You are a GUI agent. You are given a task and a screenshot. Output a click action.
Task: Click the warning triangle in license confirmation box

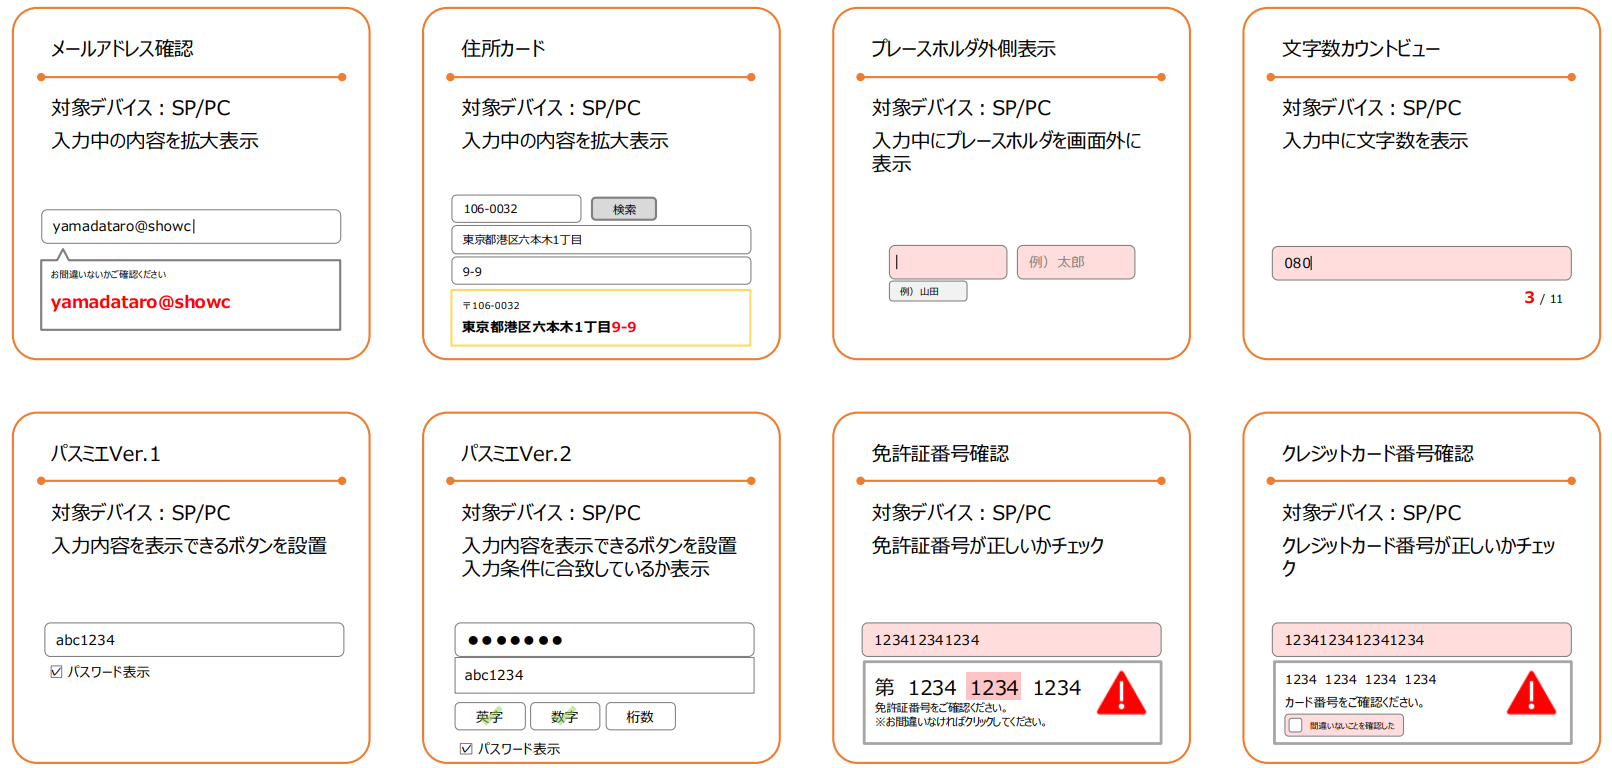(1122, 693)
